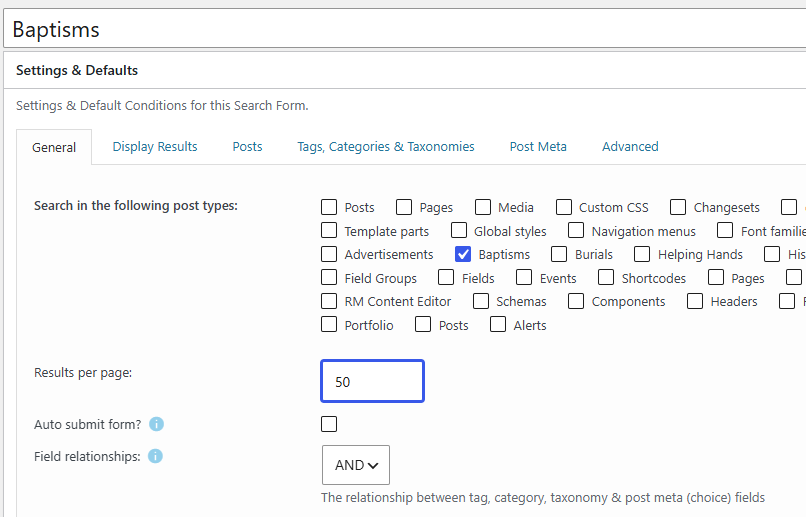The width and height of the screenshot is (806, 517).
Task: Check the Events checkbox
Action: click(524, 278)
